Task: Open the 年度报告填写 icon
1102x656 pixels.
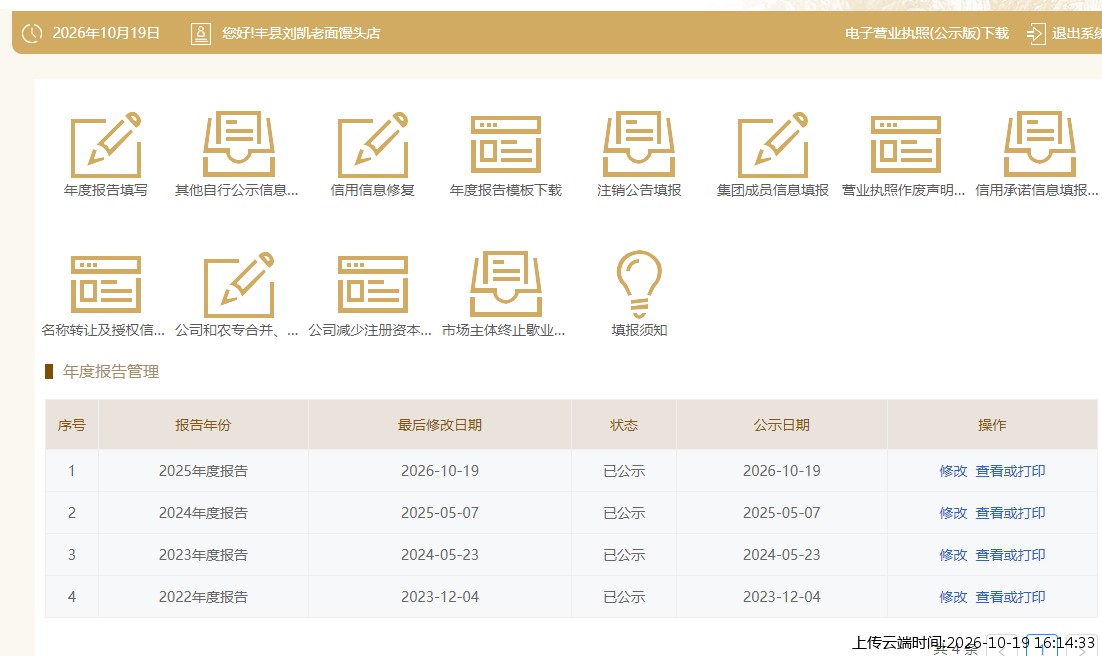Action: [x=106, y=145]
